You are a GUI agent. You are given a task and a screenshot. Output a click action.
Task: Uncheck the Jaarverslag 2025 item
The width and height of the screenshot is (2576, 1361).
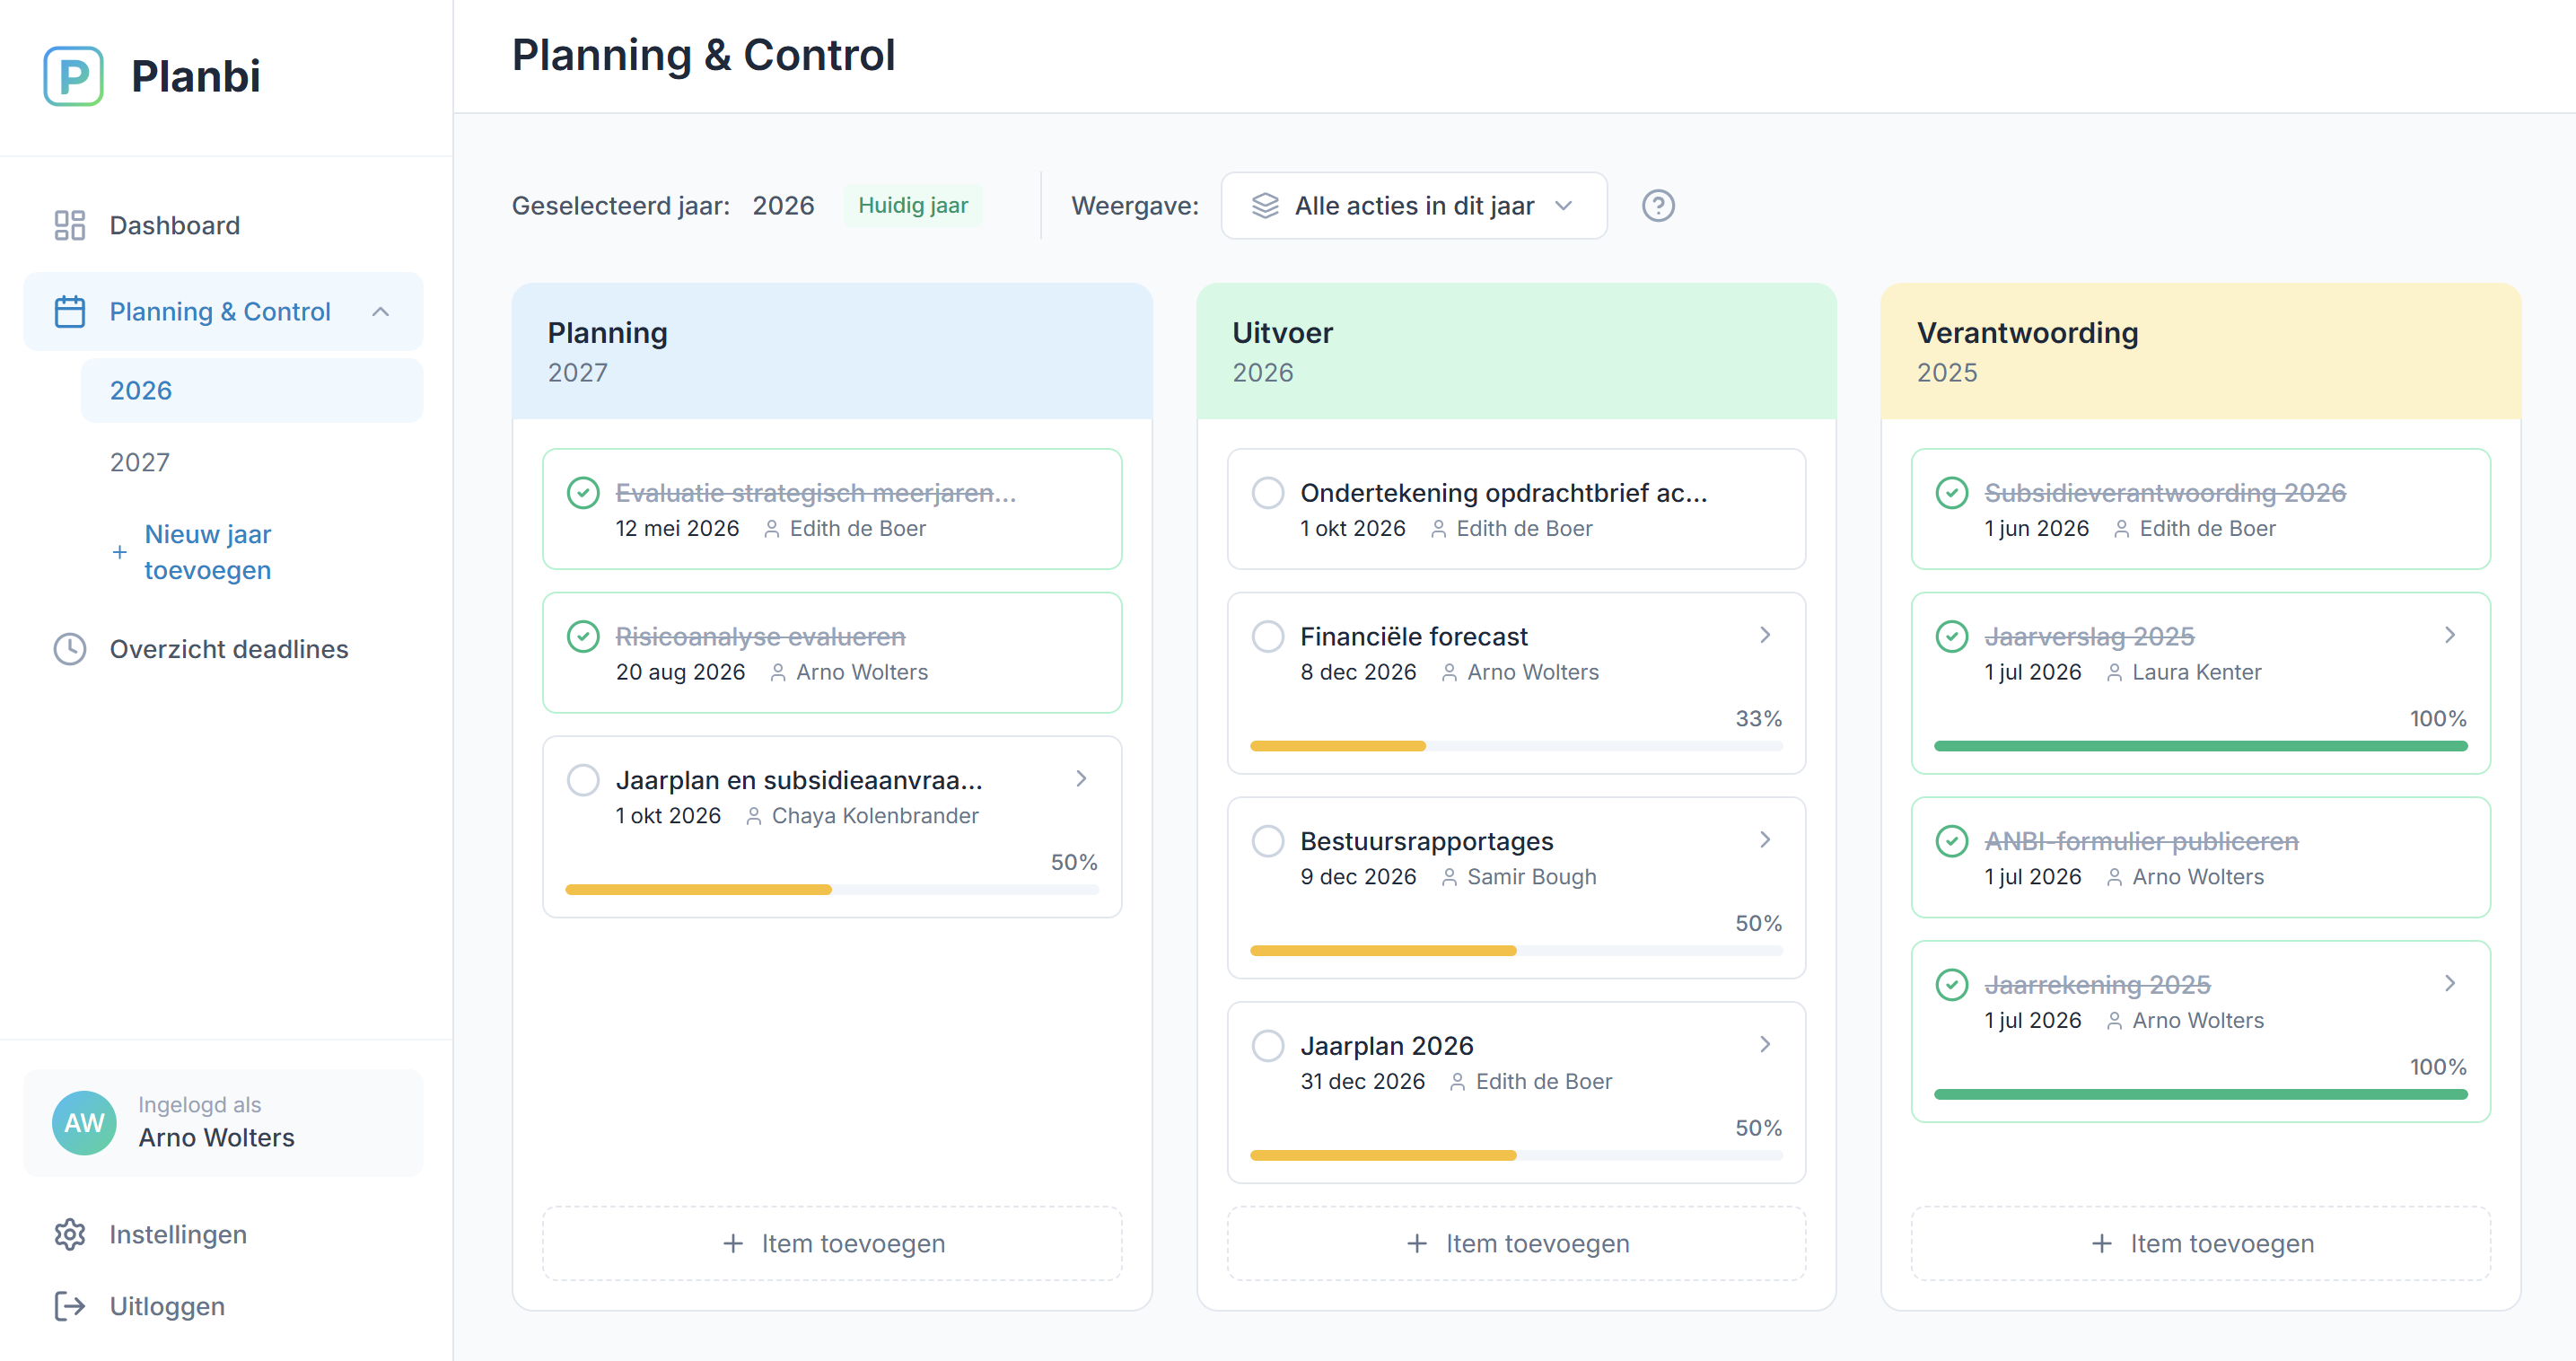click(1952, 637)
